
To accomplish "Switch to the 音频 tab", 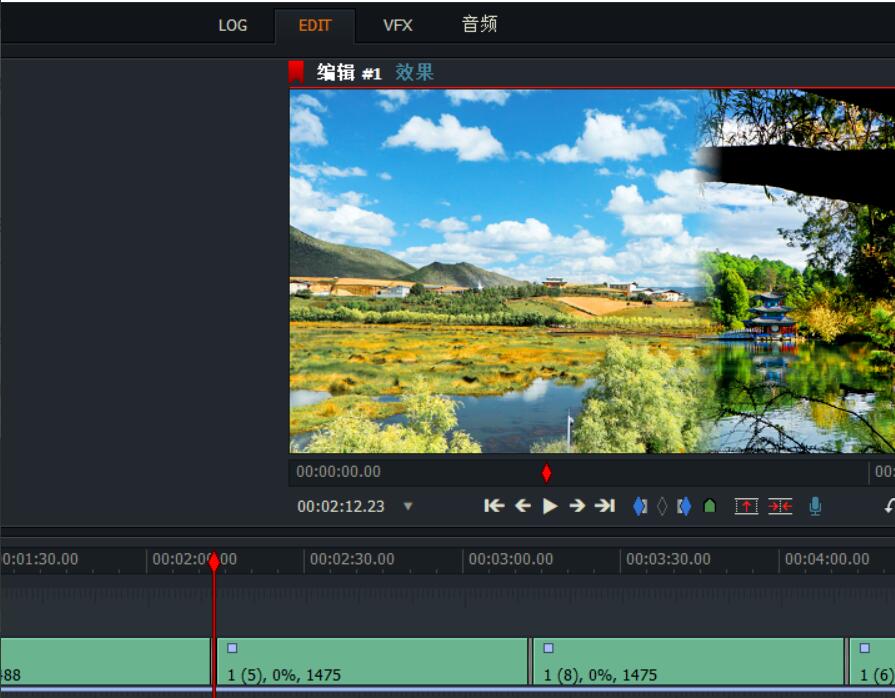I will 479,24.
